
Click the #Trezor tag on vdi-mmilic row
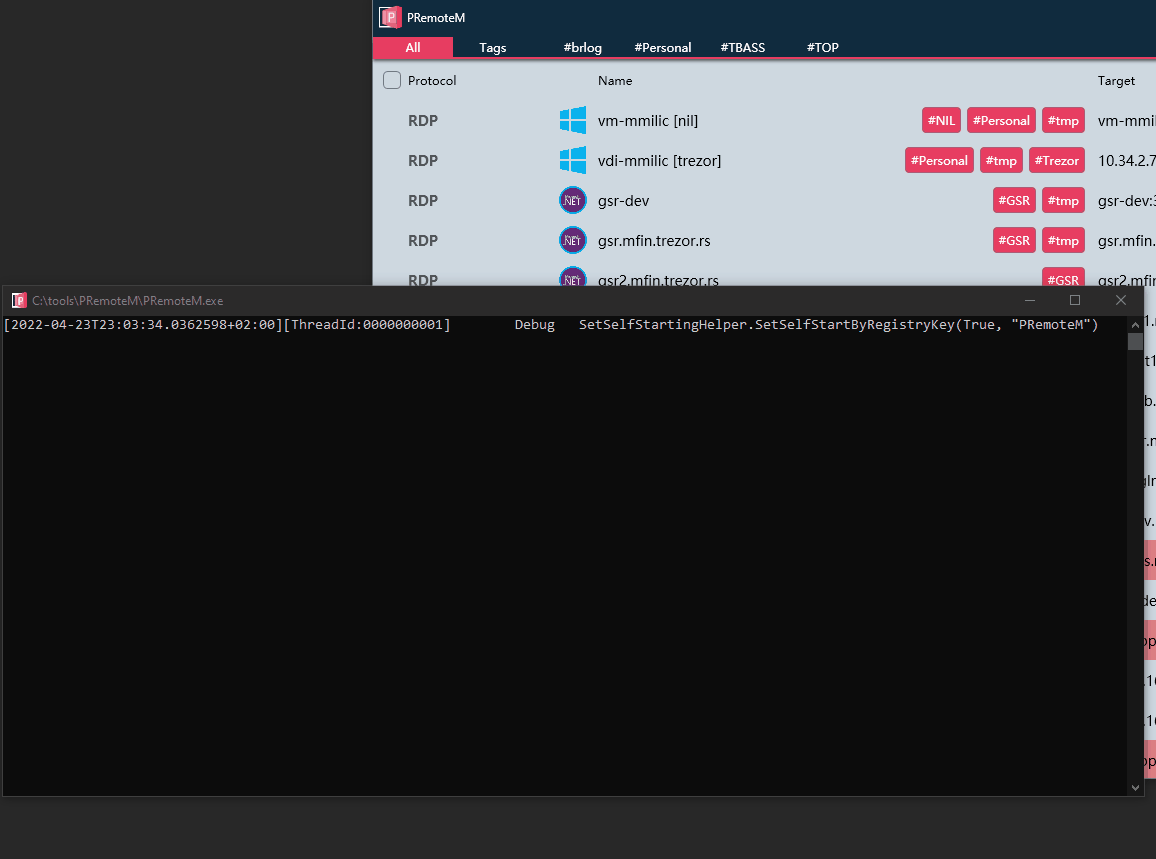(x=1056, y=160)
